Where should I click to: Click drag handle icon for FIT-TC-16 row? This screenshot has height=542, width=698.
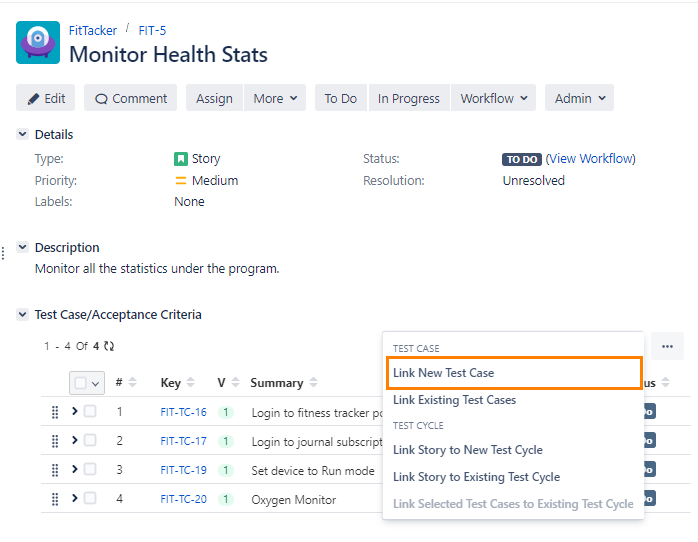(55, 412)
